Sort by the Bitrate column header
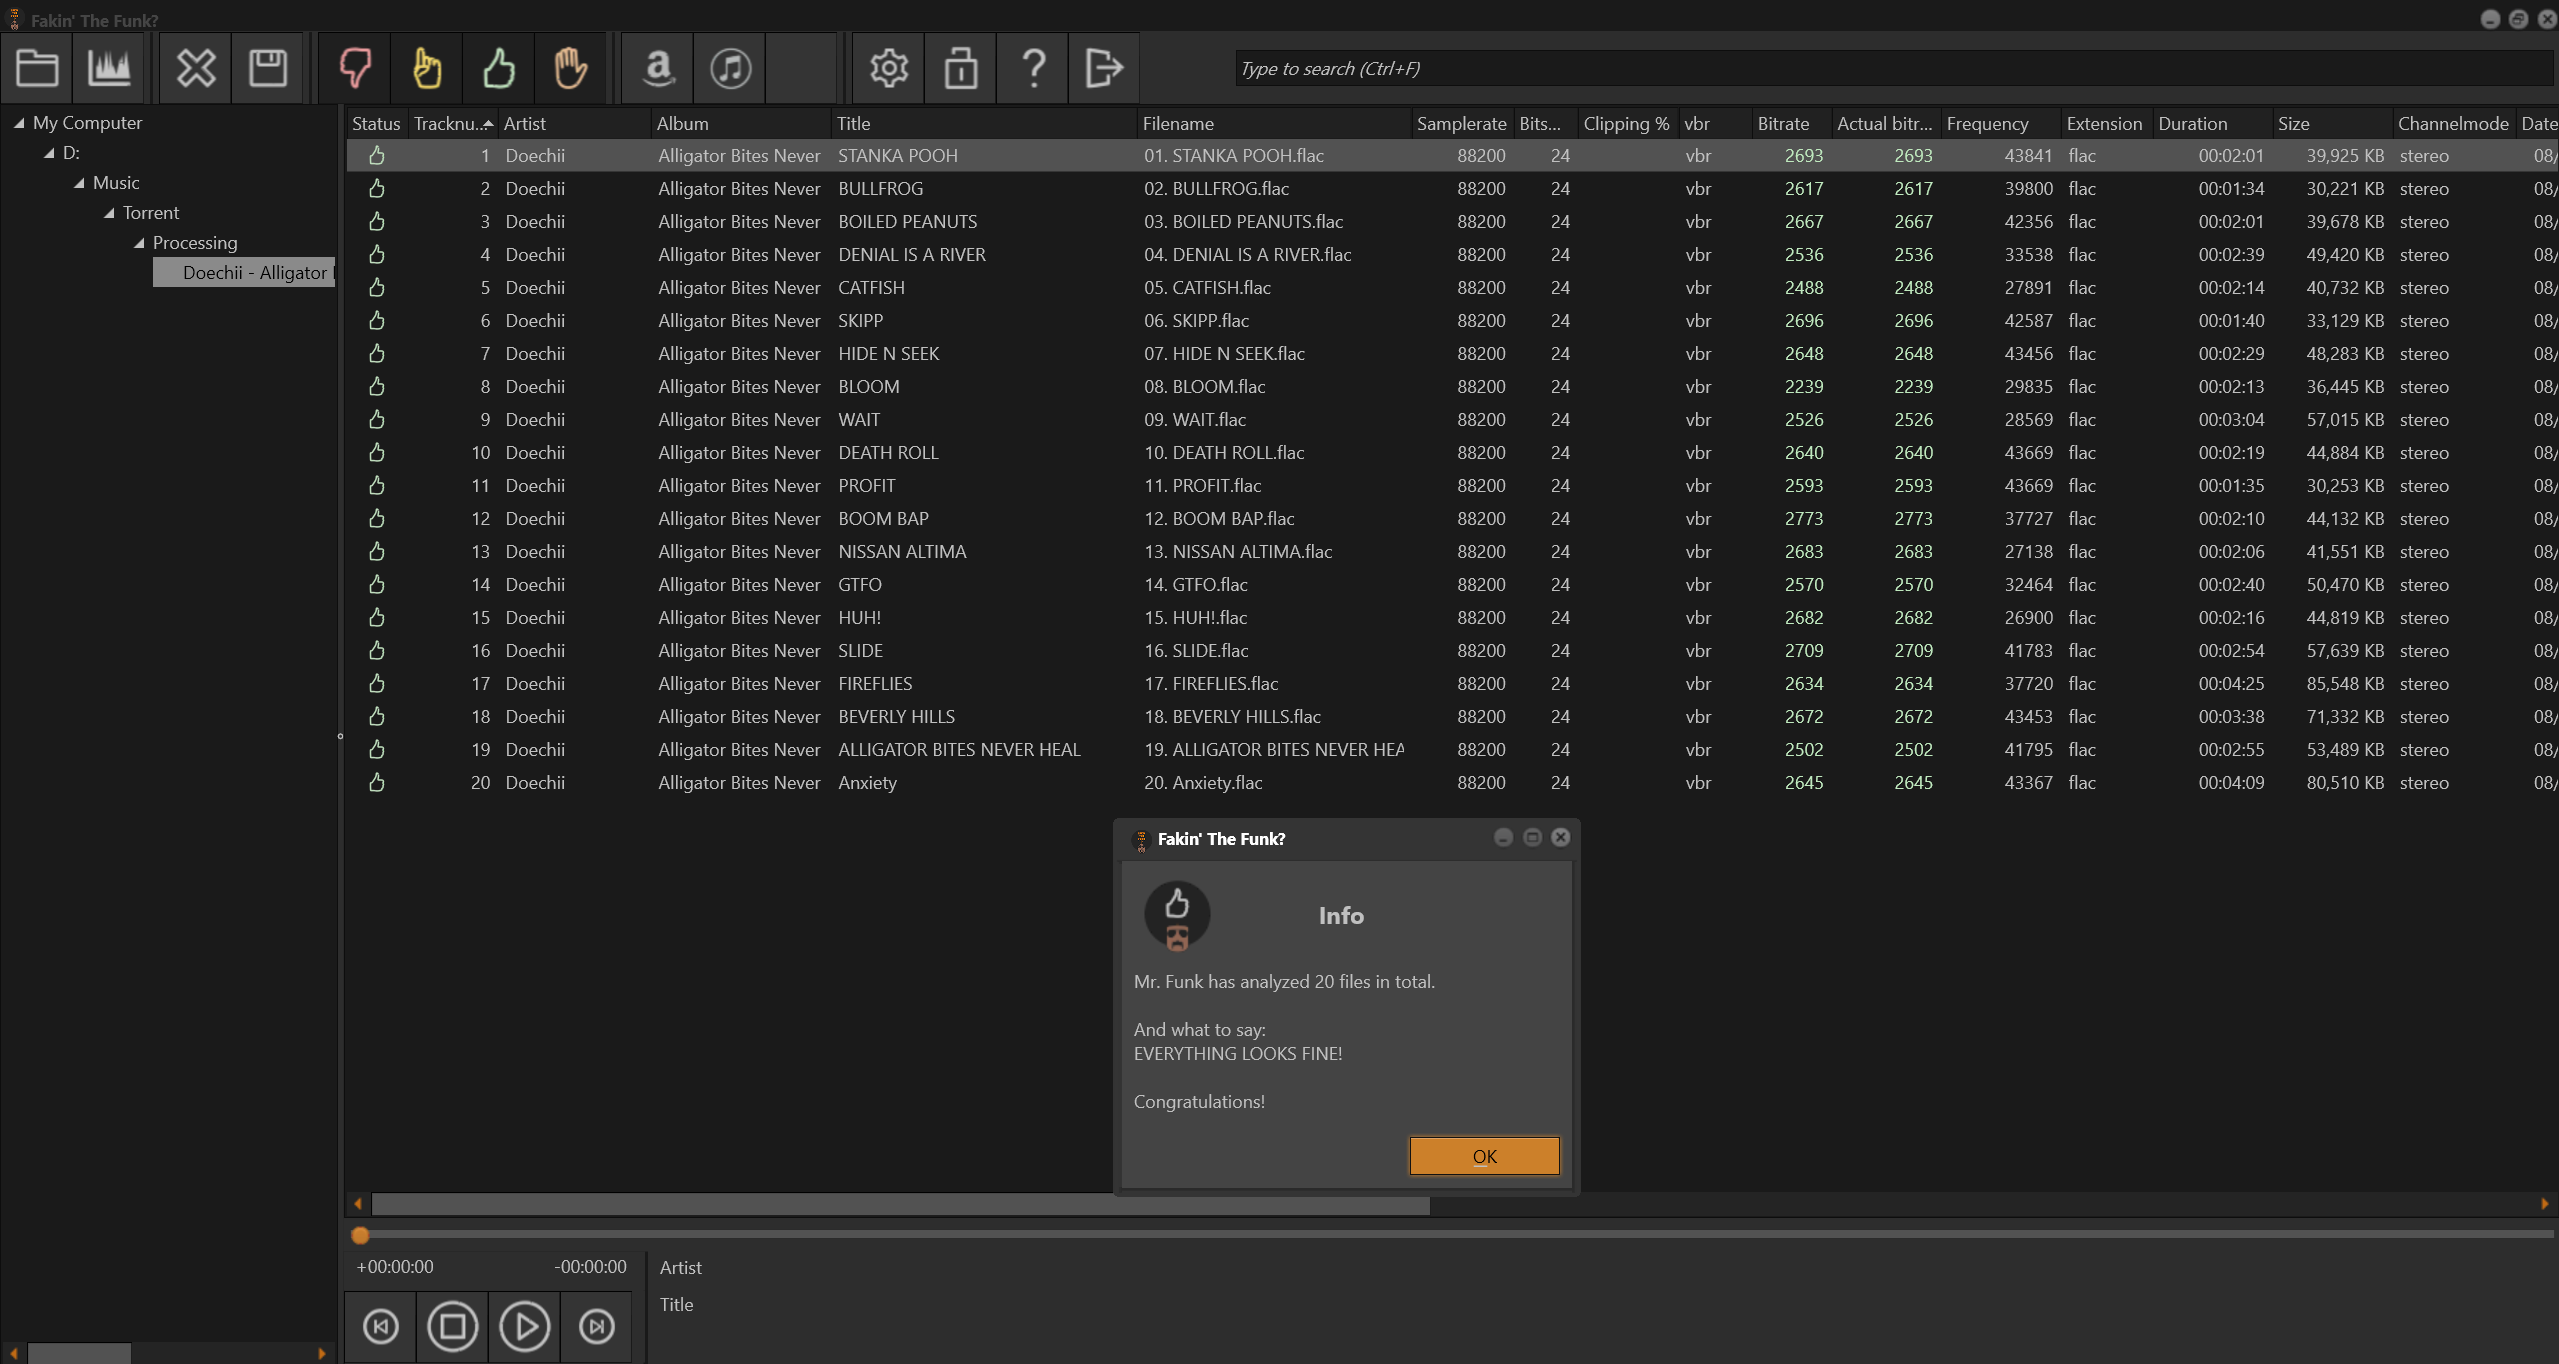This screenshot has width=2559, height=1364. (x=1783, y=123)
